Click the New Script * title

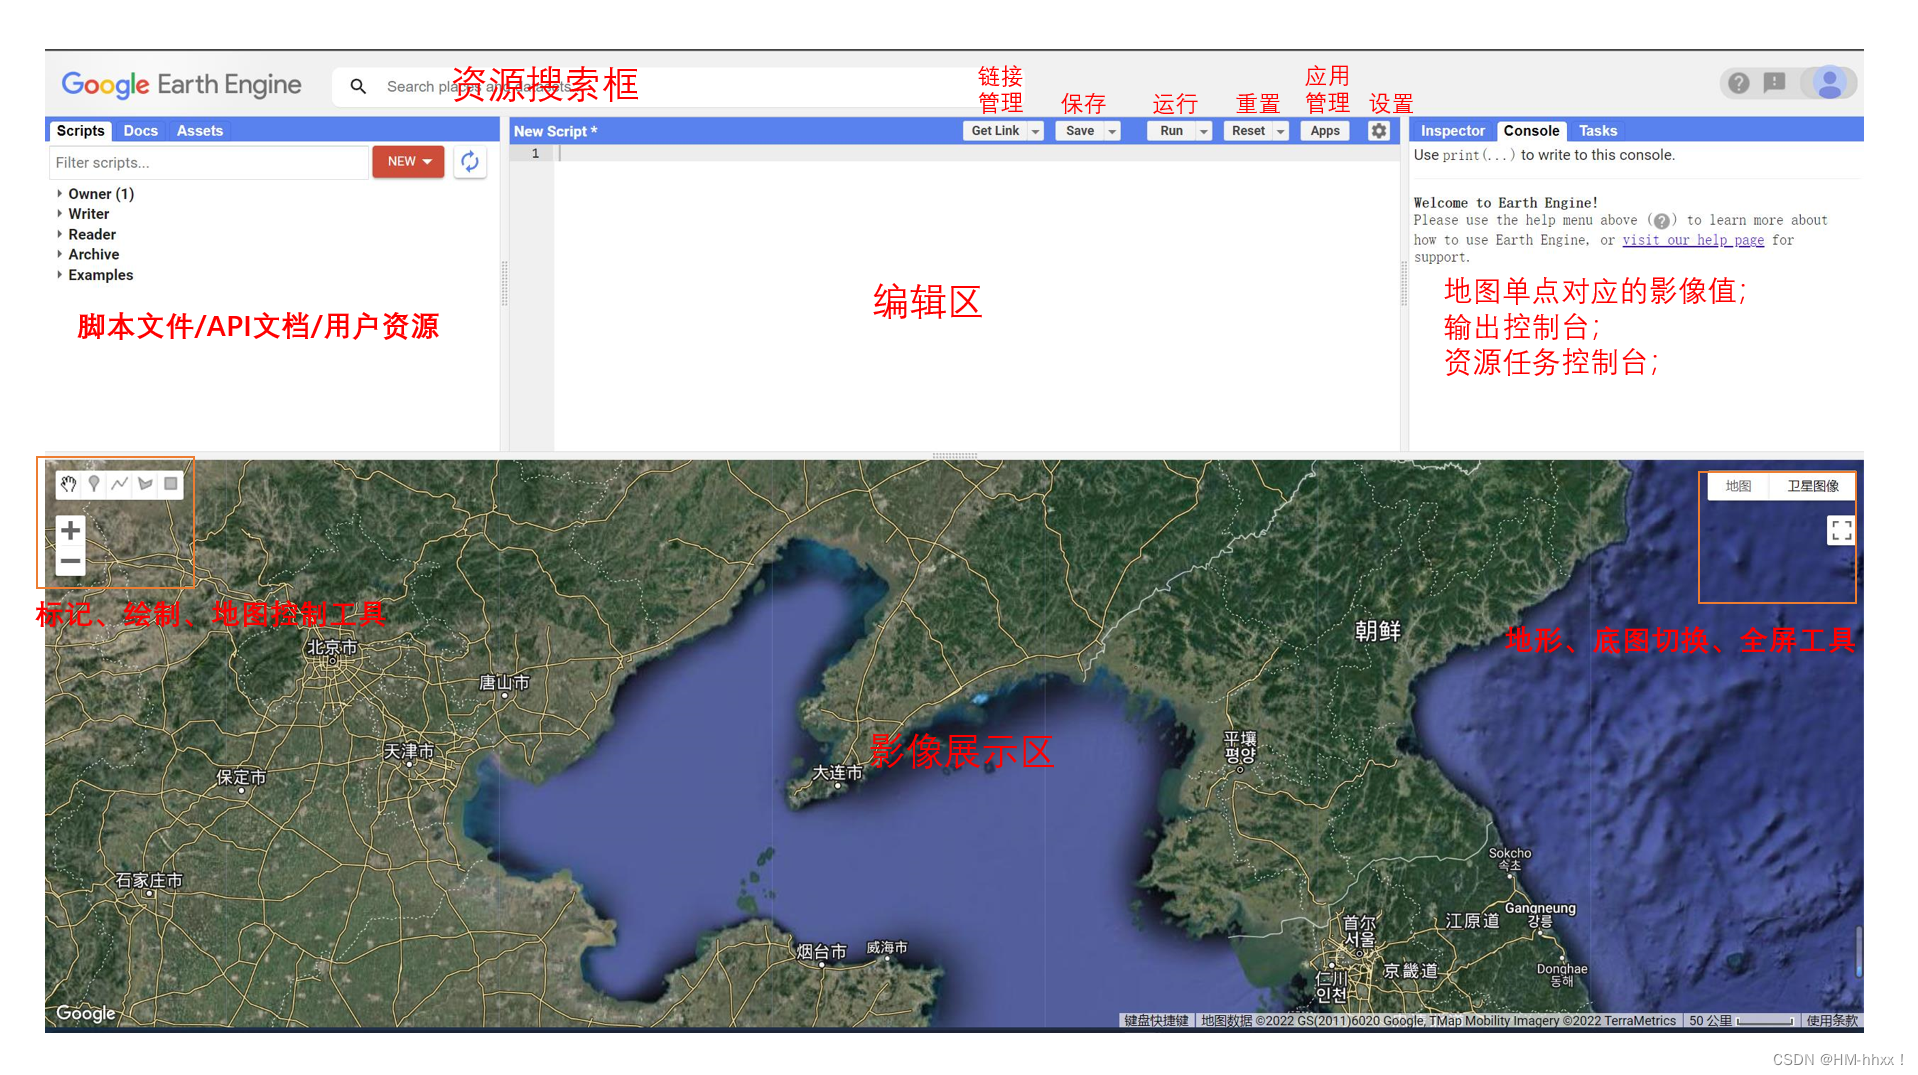(x=555, y=131)
